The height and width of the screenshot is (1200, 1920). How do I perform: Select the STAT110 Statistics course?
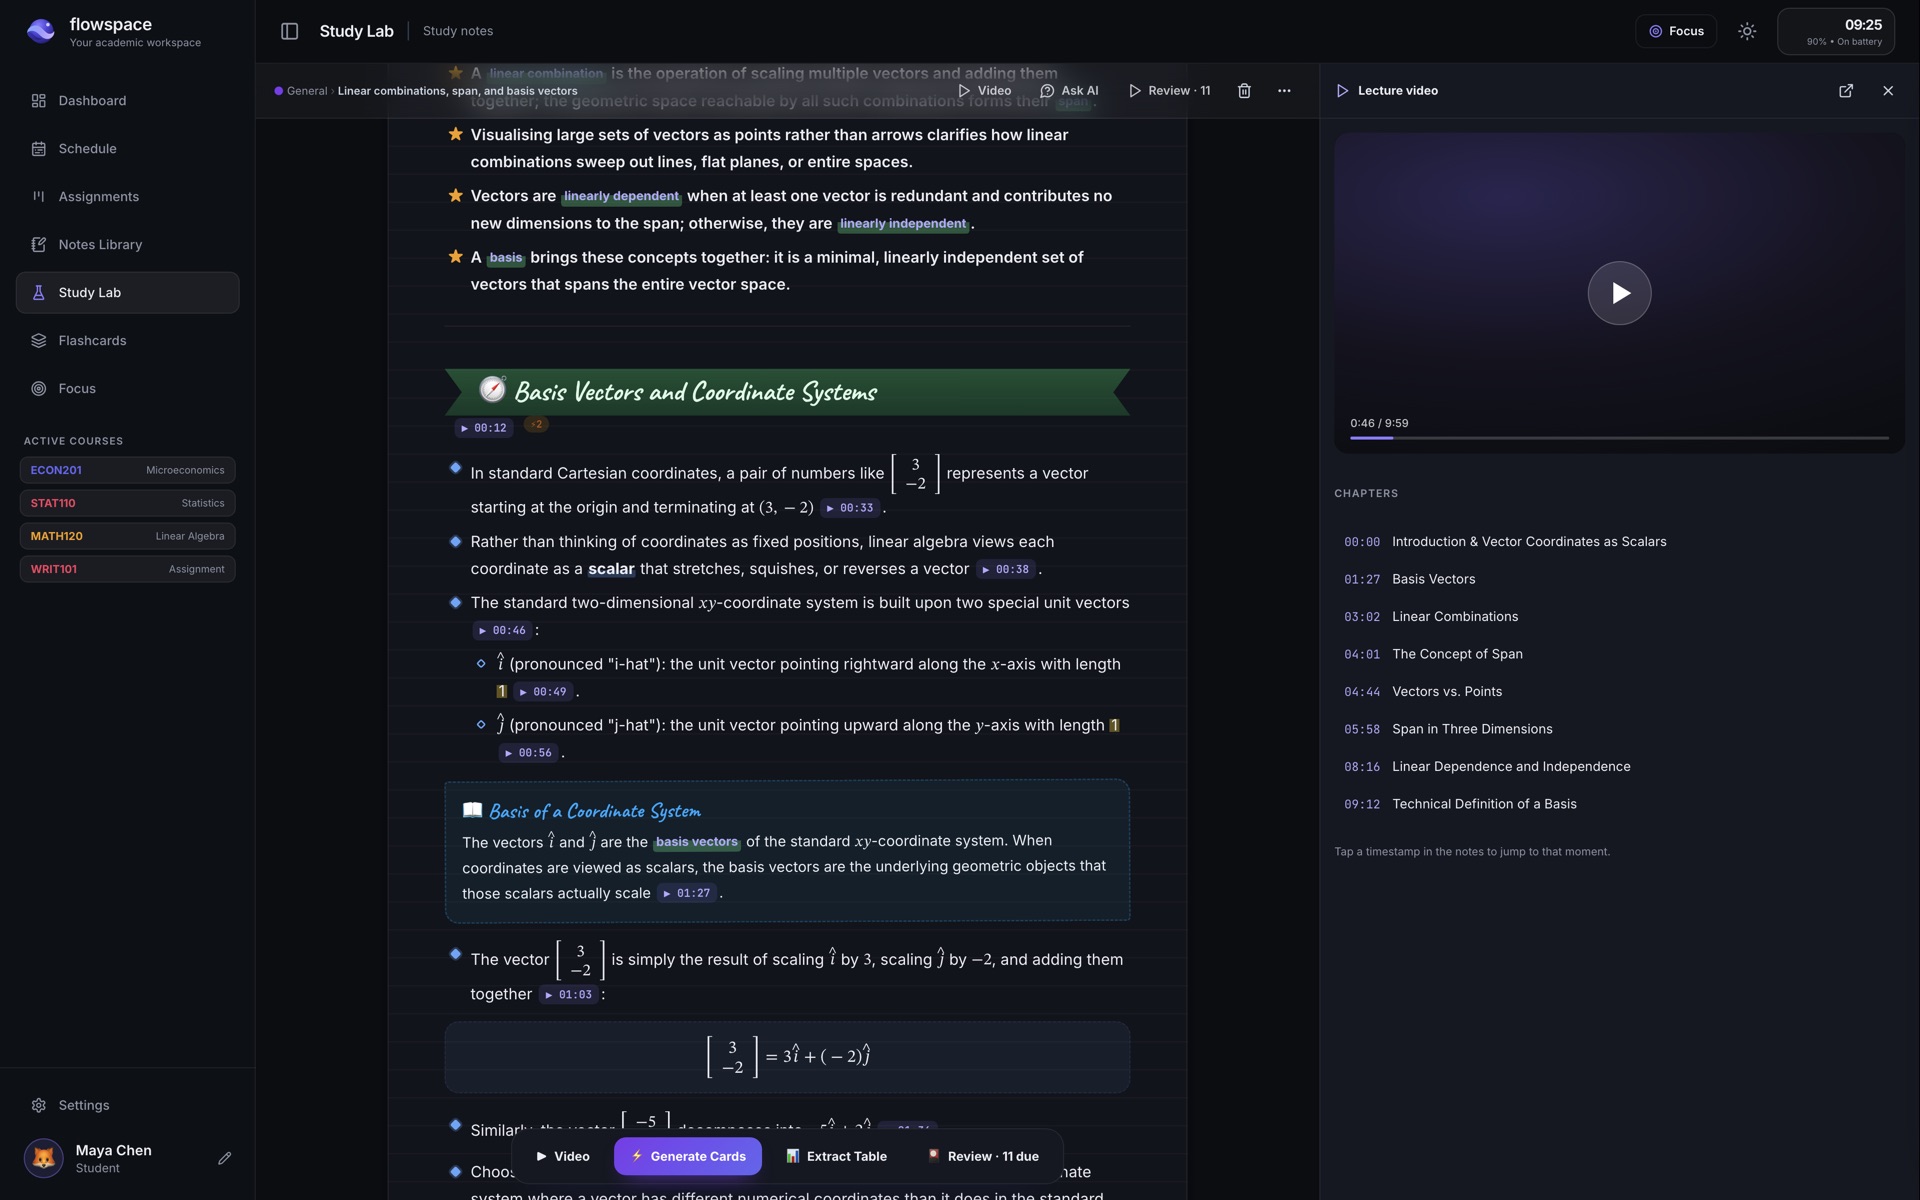click(127, 503)
